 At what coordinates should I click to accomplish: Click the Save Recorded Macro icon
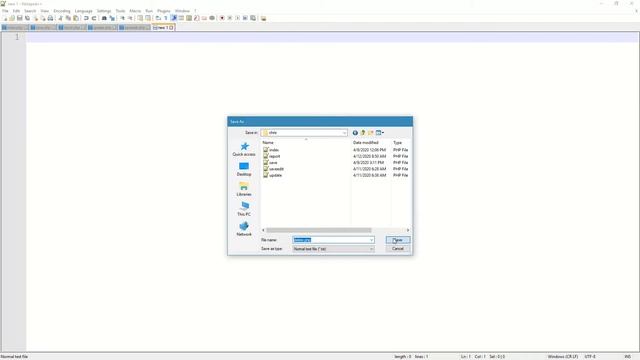pos(253,18)
